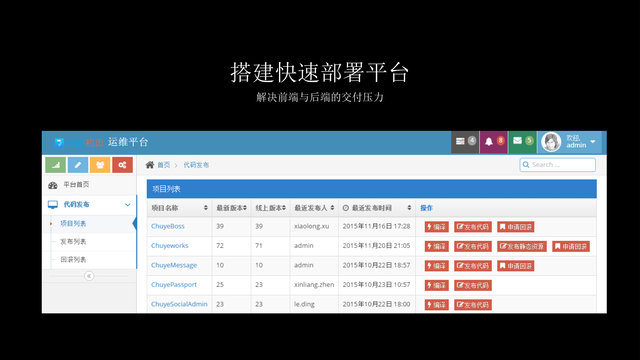Open the ChuyeMessage project link
The image size is (640, 360).
[174, 265]
